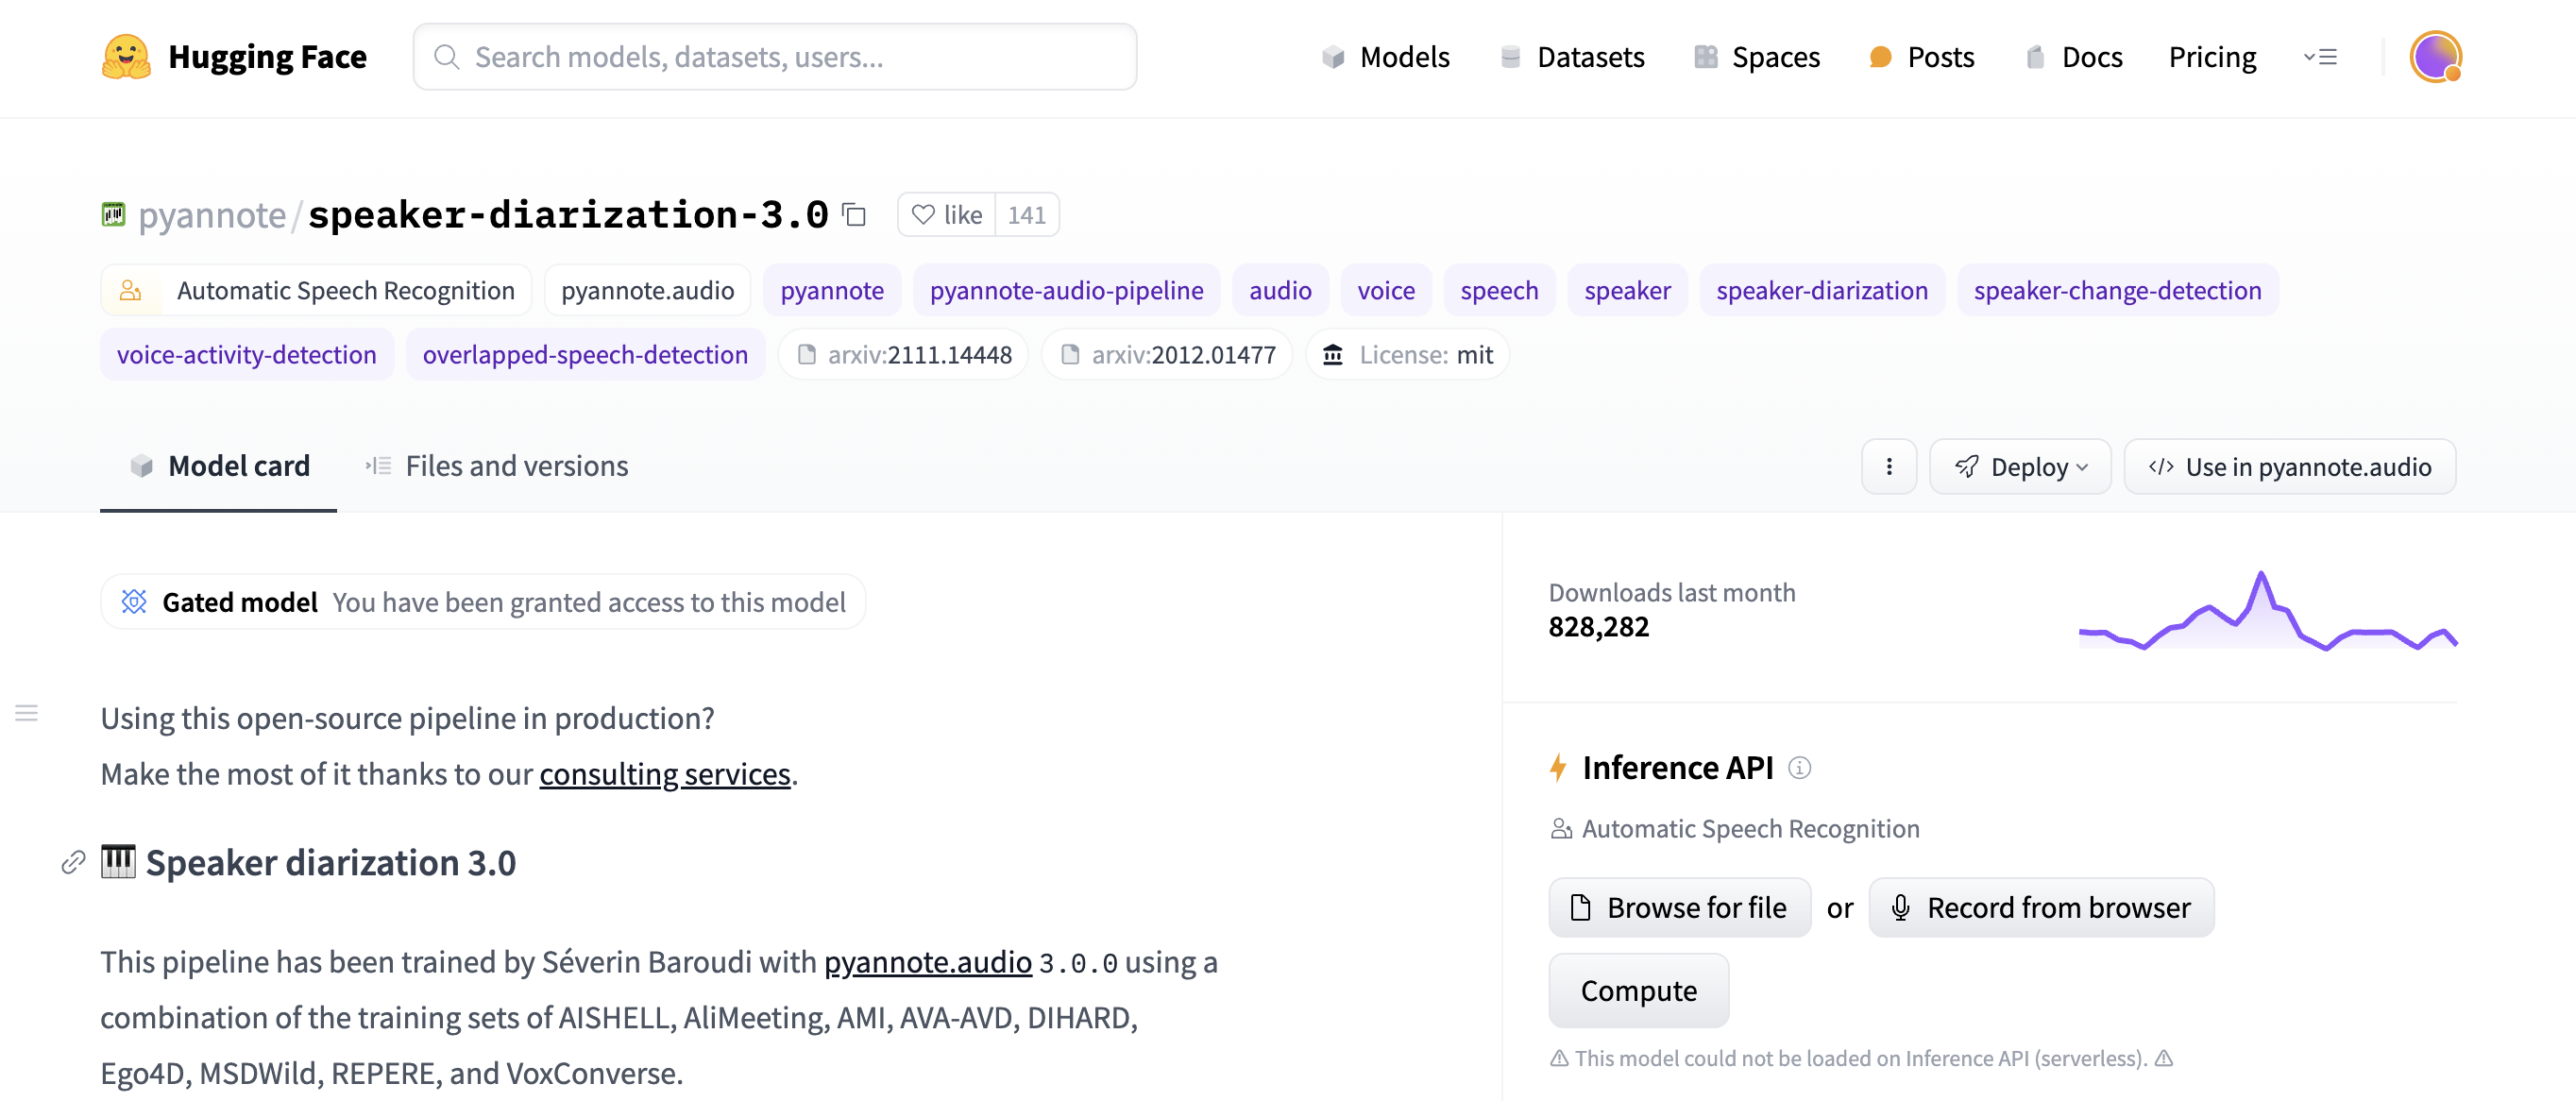Click the heading anchor link icon

[x=73, y=863]
